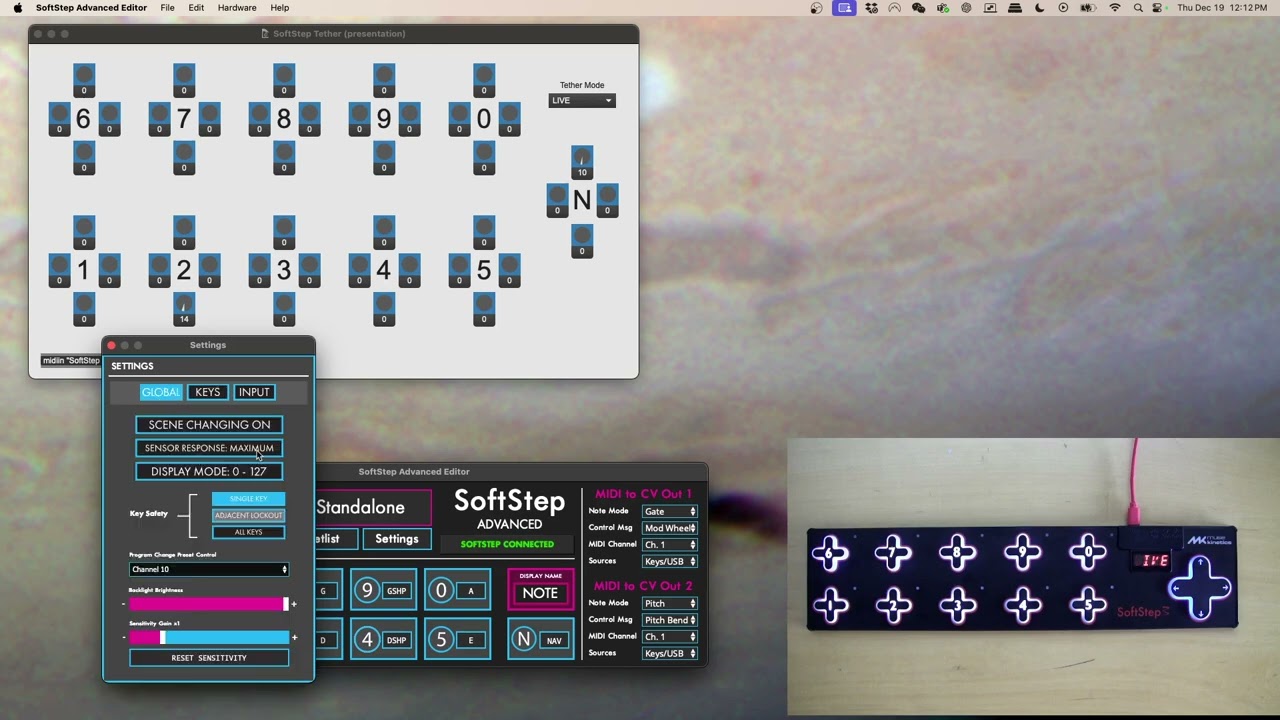The width and height of the screenshot is (1280, 720).
Task: Open CV Out 1 Sources Keys/USB dropdown
Action: tap(669, 561)
